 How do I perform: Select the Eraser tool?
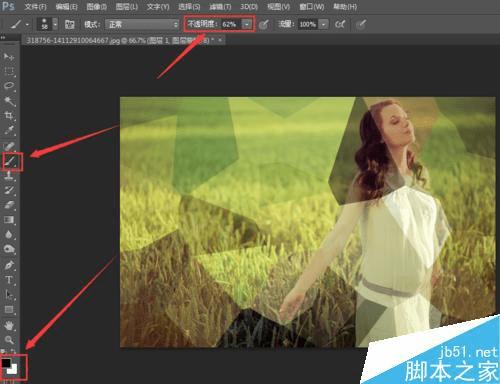tap(9, 205)
